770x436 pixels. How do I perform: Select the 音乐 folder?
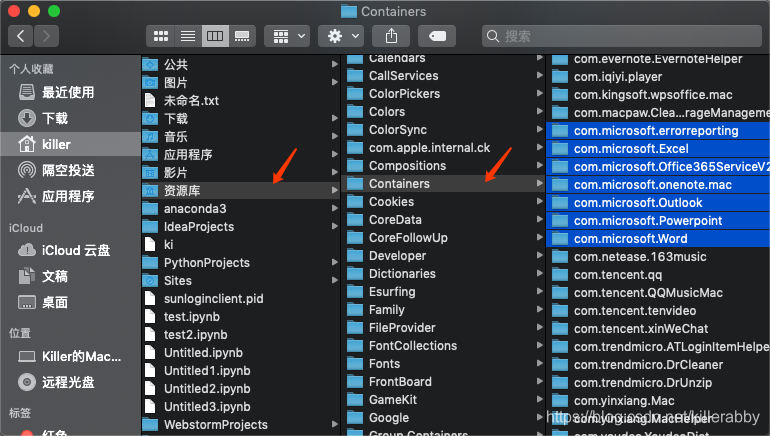tap(241, 136)
